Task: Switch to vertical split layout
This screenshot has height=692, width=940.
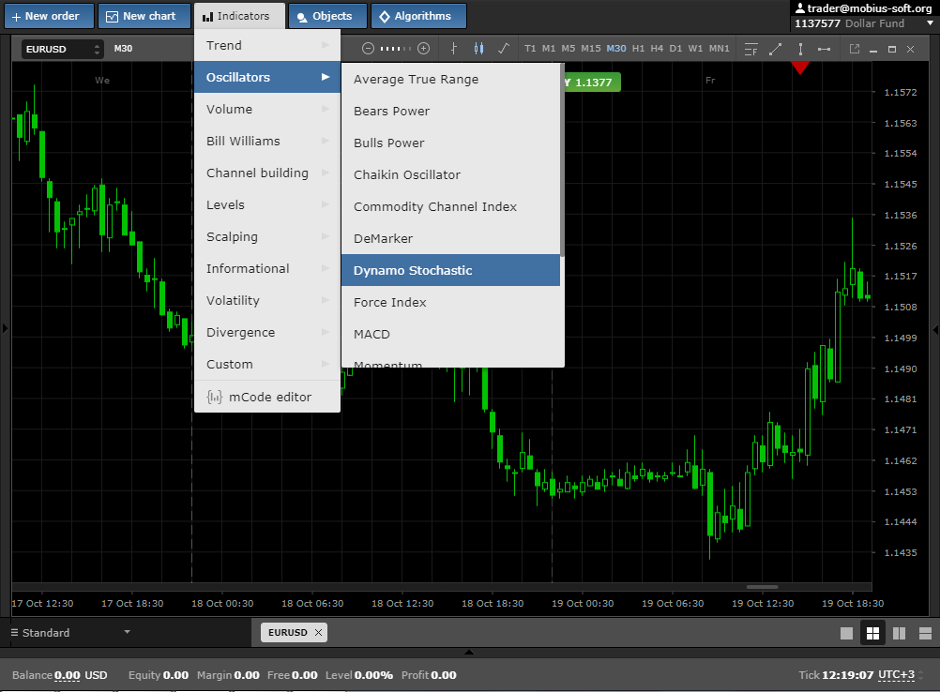Action: pos(899,633)
